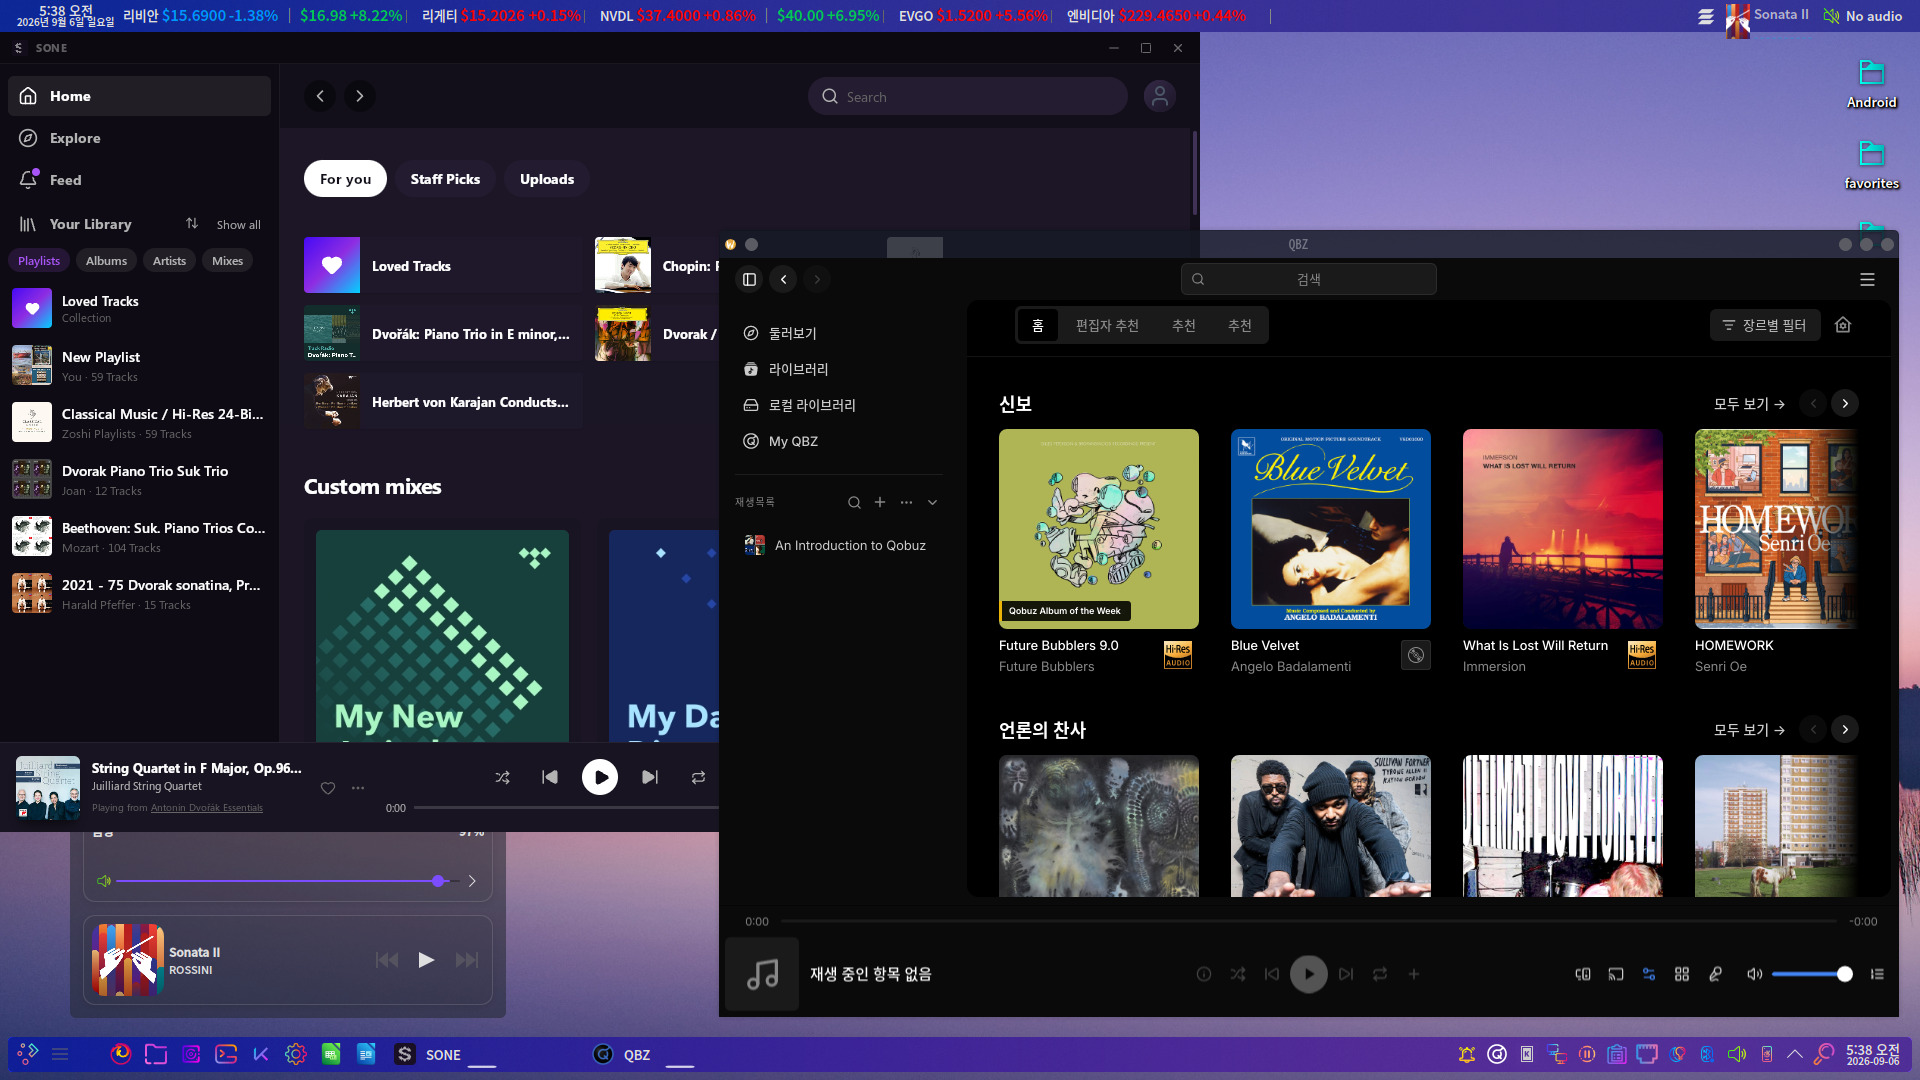1920x1080 pixels.
Task: Open Dvorak Piano Trio Suk Trio playlist
Action: point(139,480)
